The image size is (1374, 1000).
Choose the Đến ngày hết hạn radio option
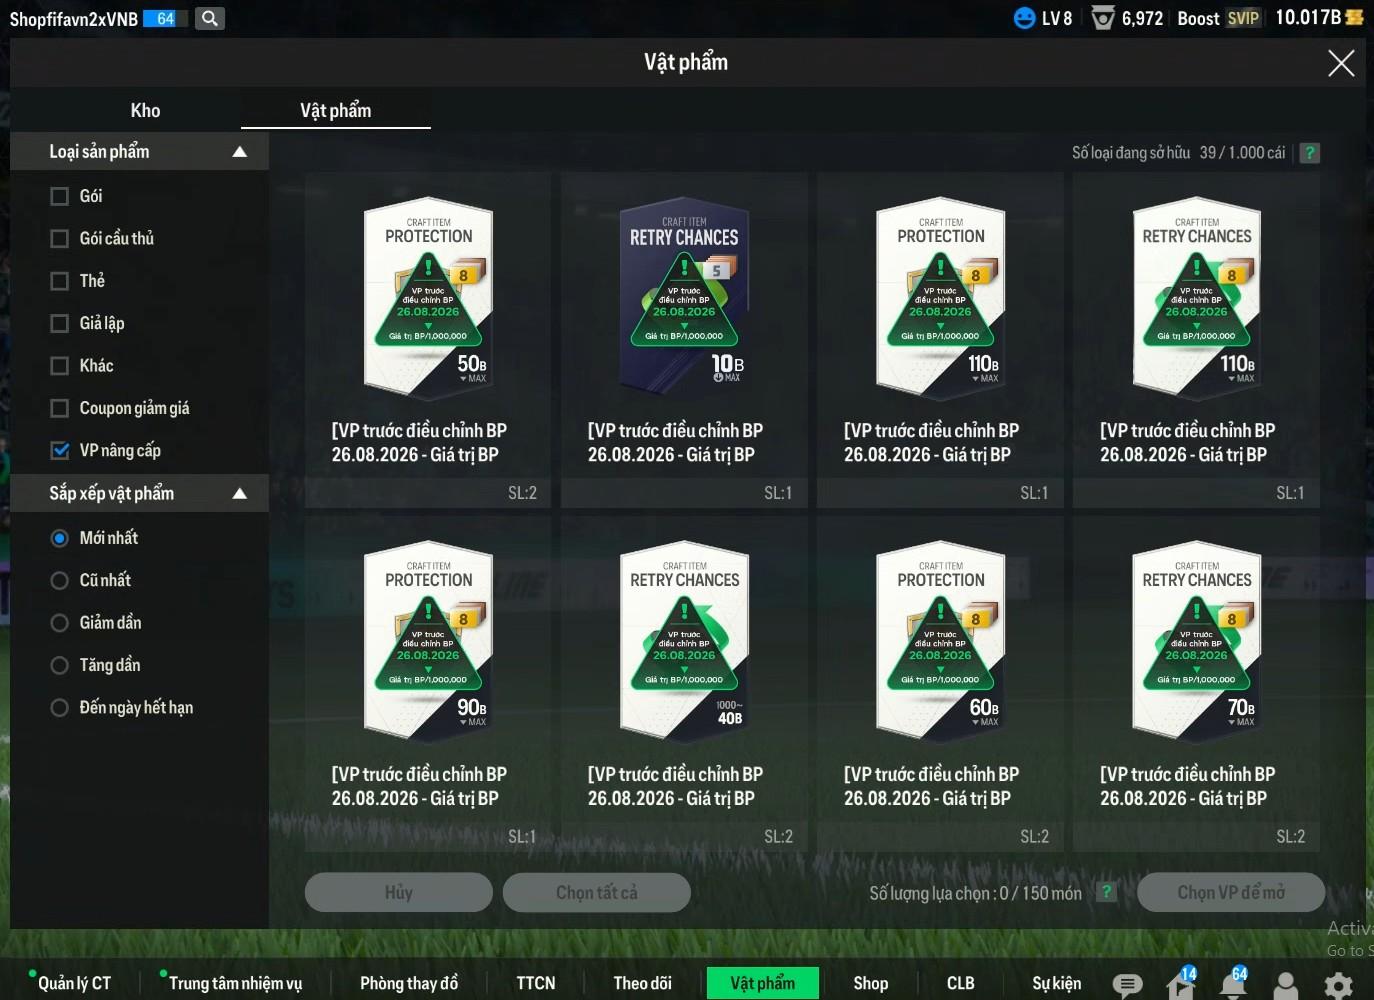(x=60, y=708)
